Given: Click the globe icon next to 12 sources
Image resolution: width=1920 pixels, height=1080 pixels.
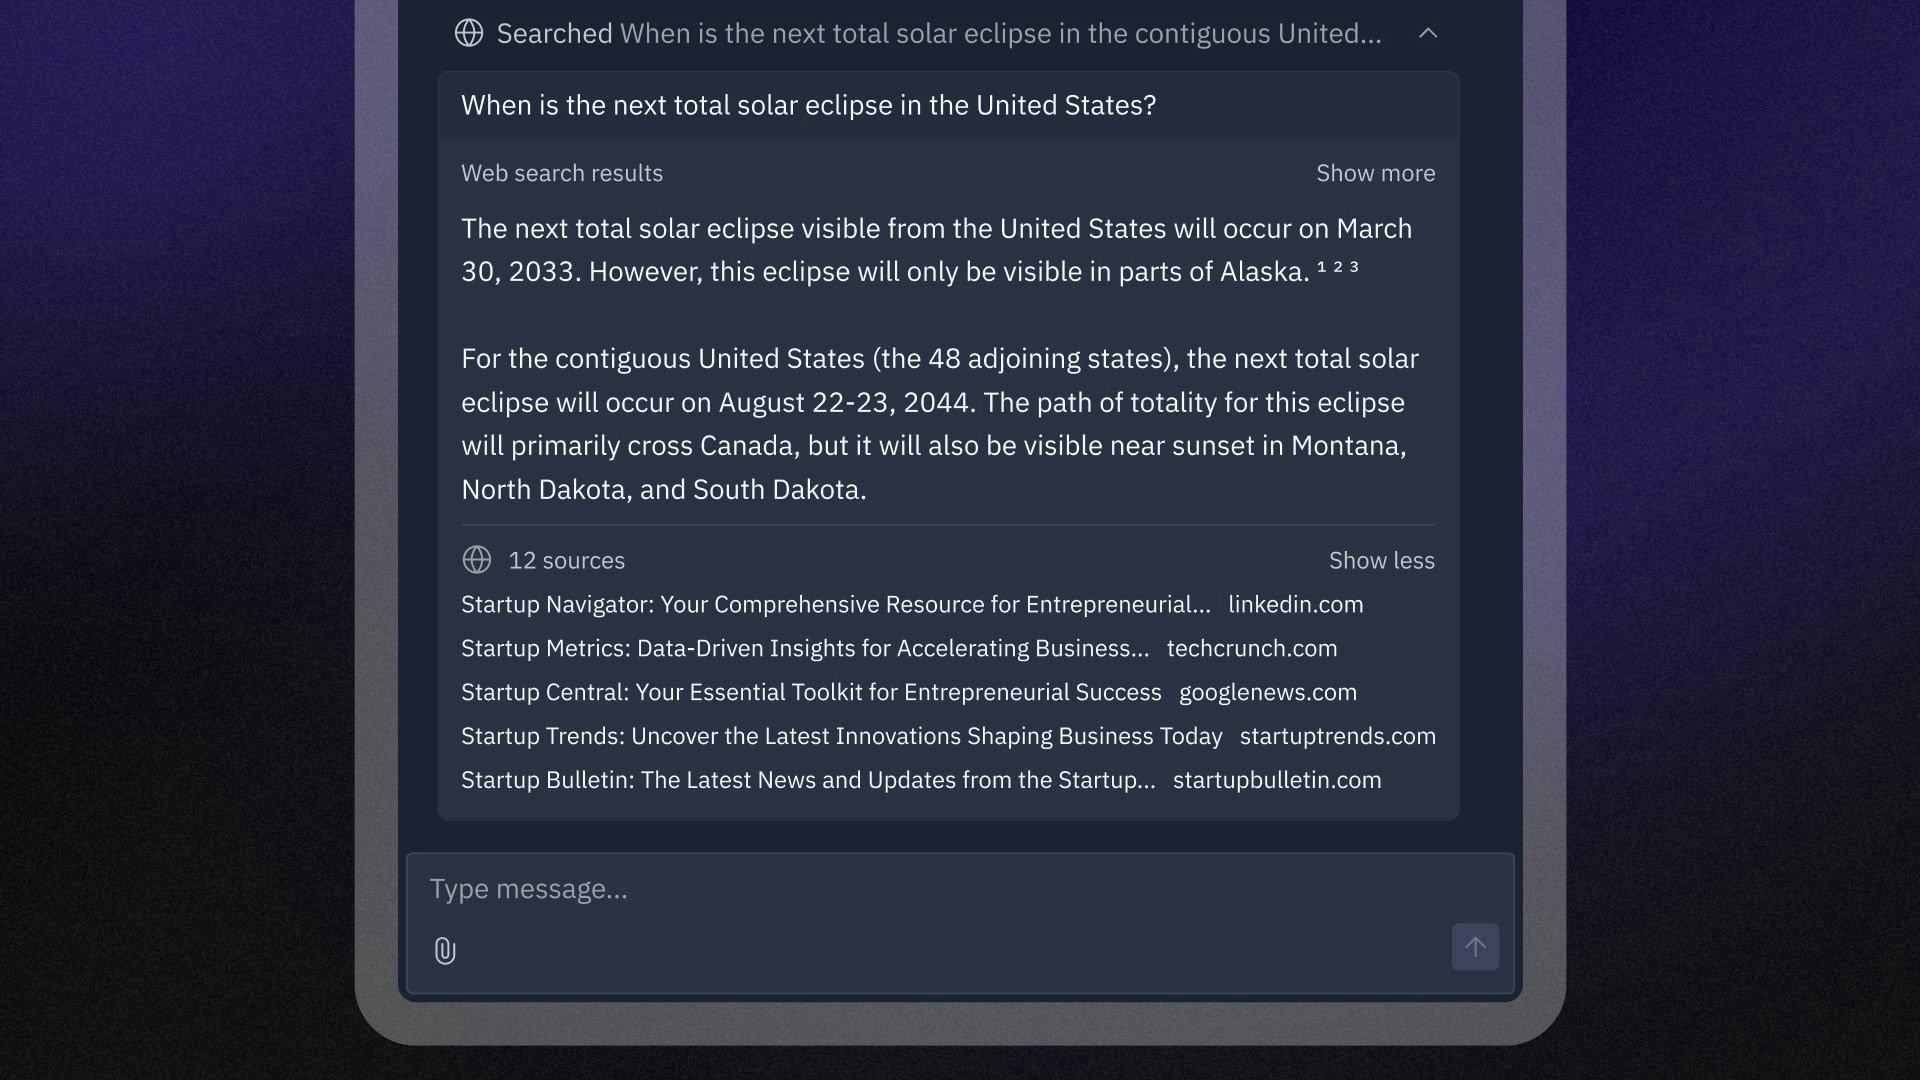Looking at the screenshot, I should coord(477,560).
